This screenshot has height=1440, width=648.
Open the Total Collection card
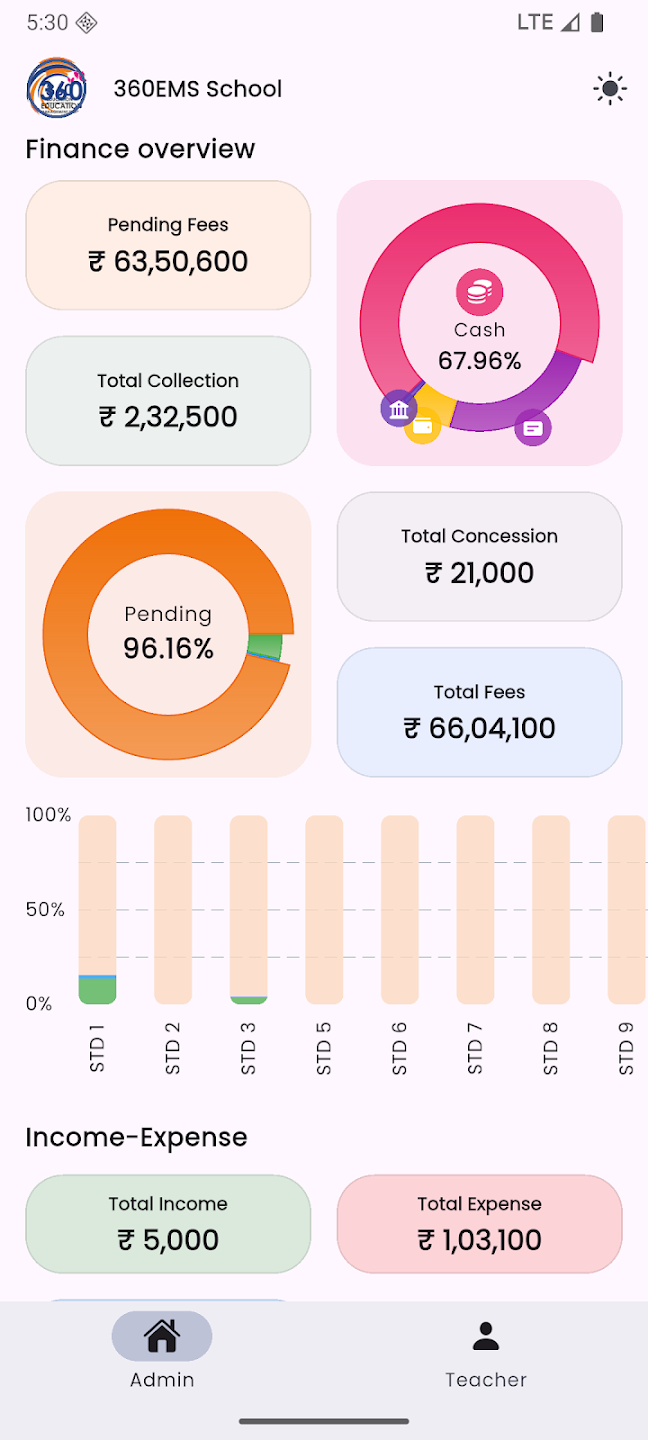168,401
